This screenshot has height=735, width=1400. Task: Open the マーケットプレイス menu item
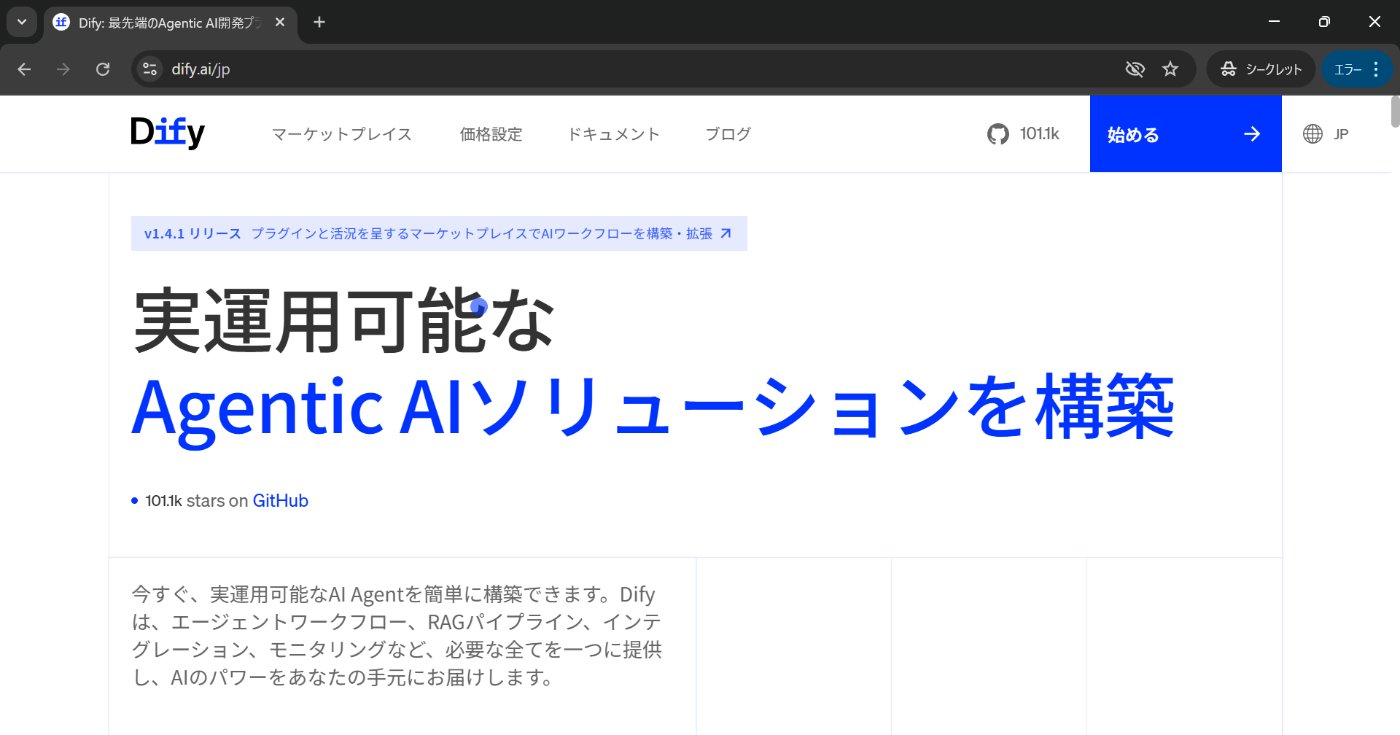point(342,134)
